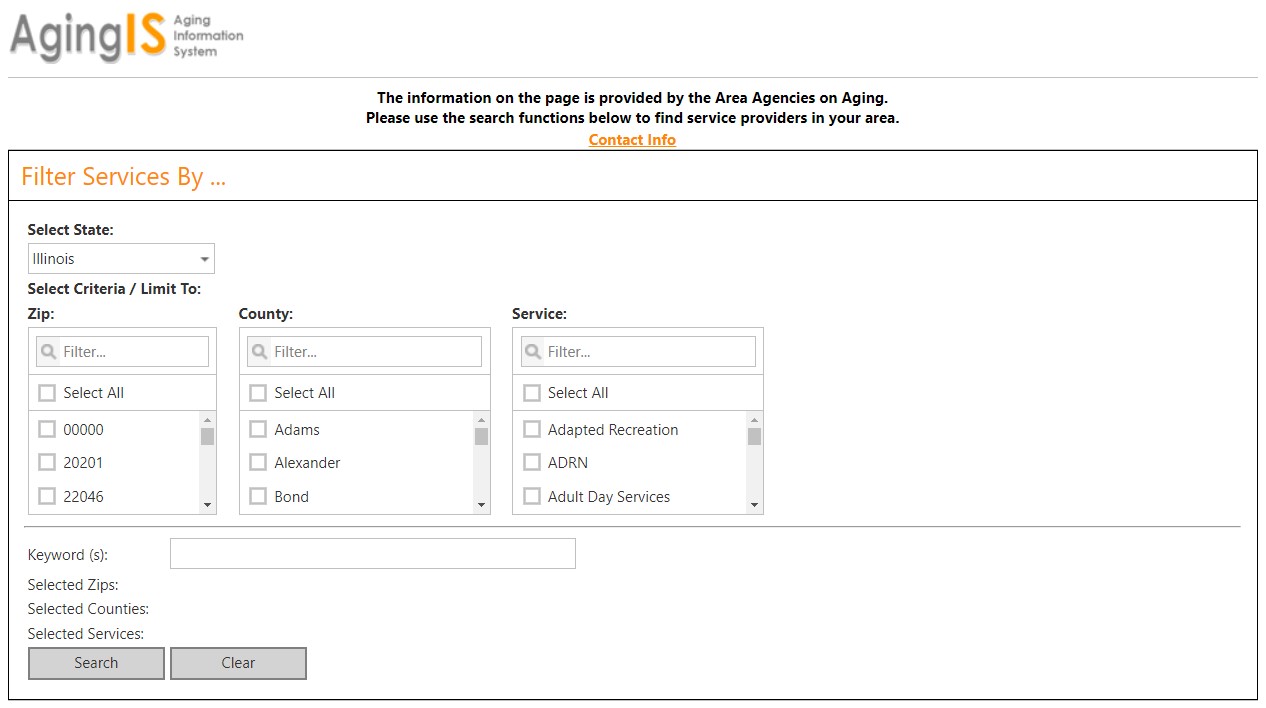Open the Select State dropdown
1266x708 pixels.
[121, 259]
